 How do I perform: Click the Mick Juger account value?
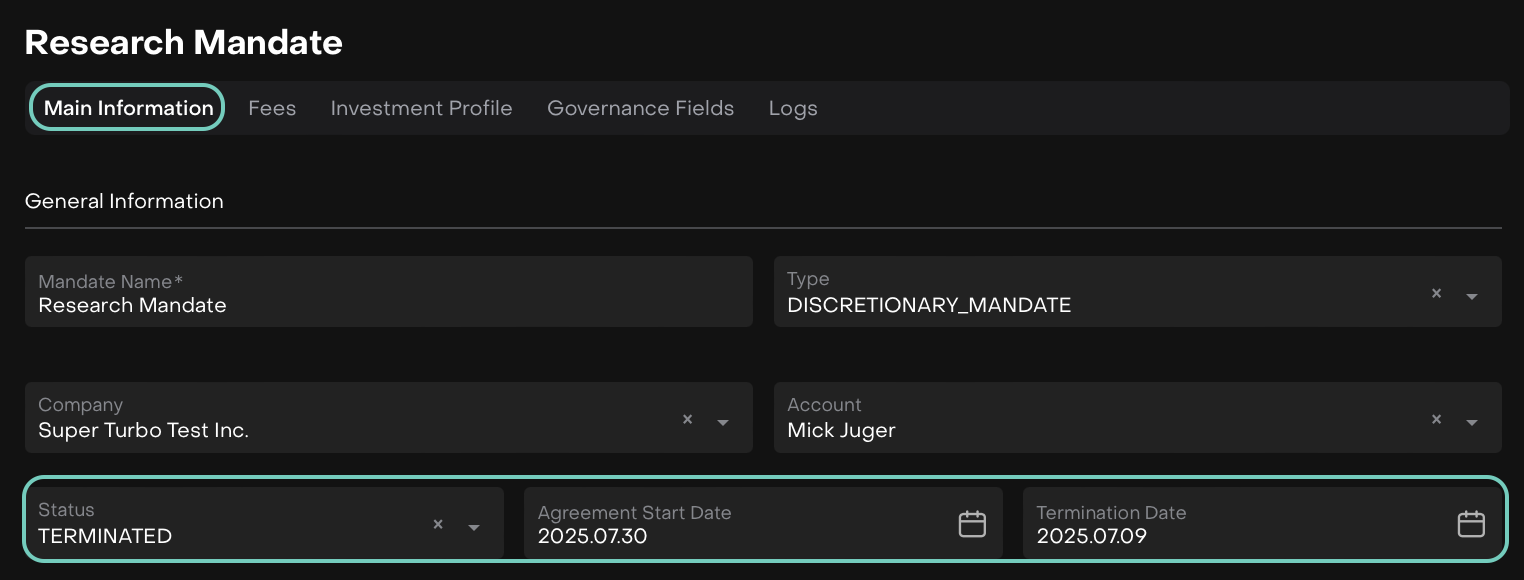coord(841,431)
